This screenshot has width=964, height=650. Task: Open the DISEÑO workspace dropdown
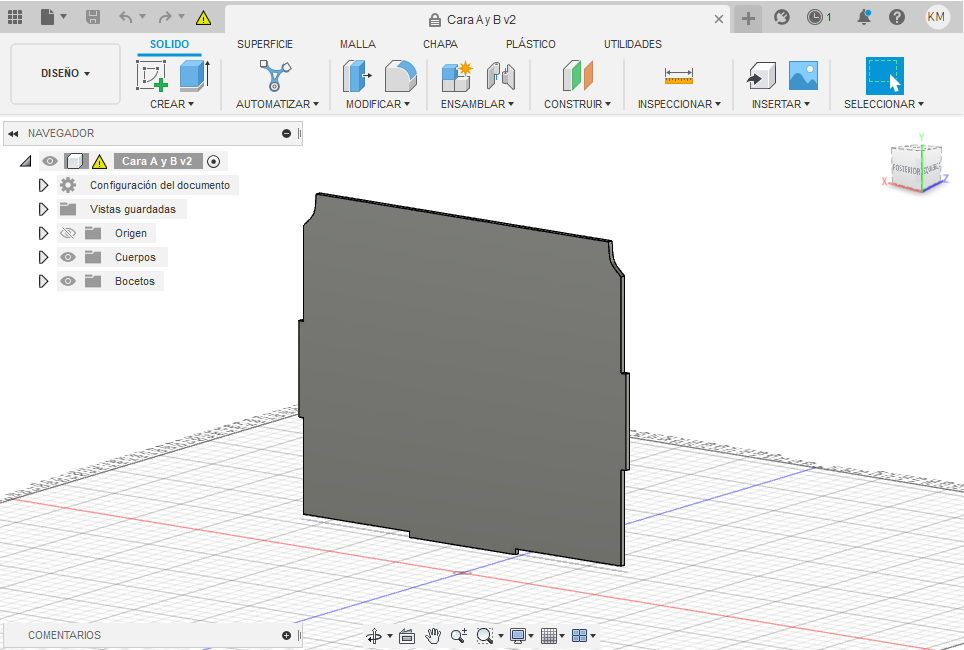[x=65, y=74]
